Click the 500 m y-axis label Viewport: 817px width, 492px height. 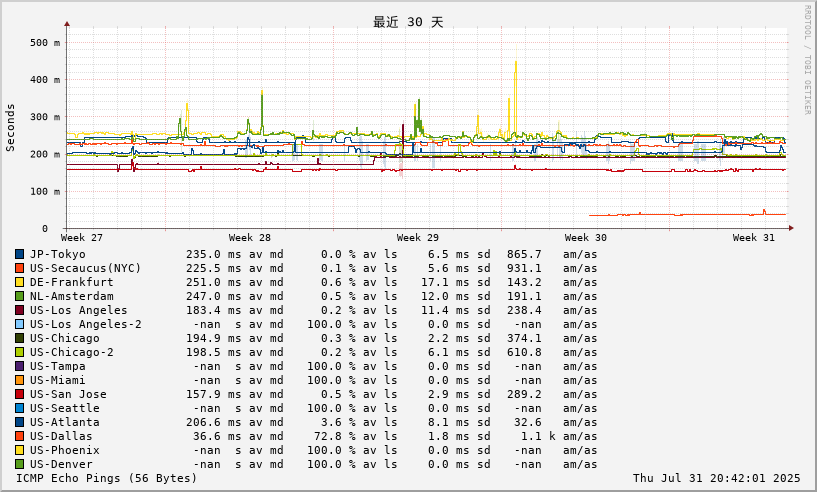click(x=45, y=43)
